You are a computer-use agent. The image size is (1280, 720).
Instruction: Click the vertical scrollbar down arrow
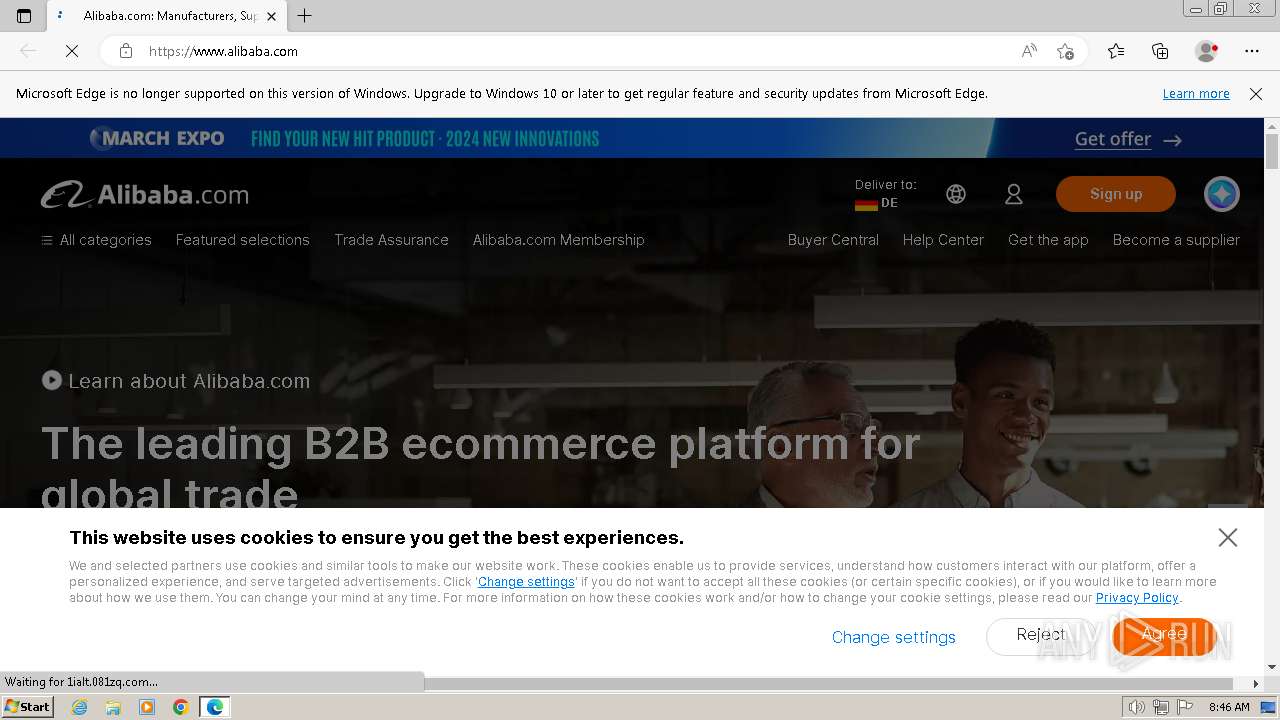pos(1272,667)
